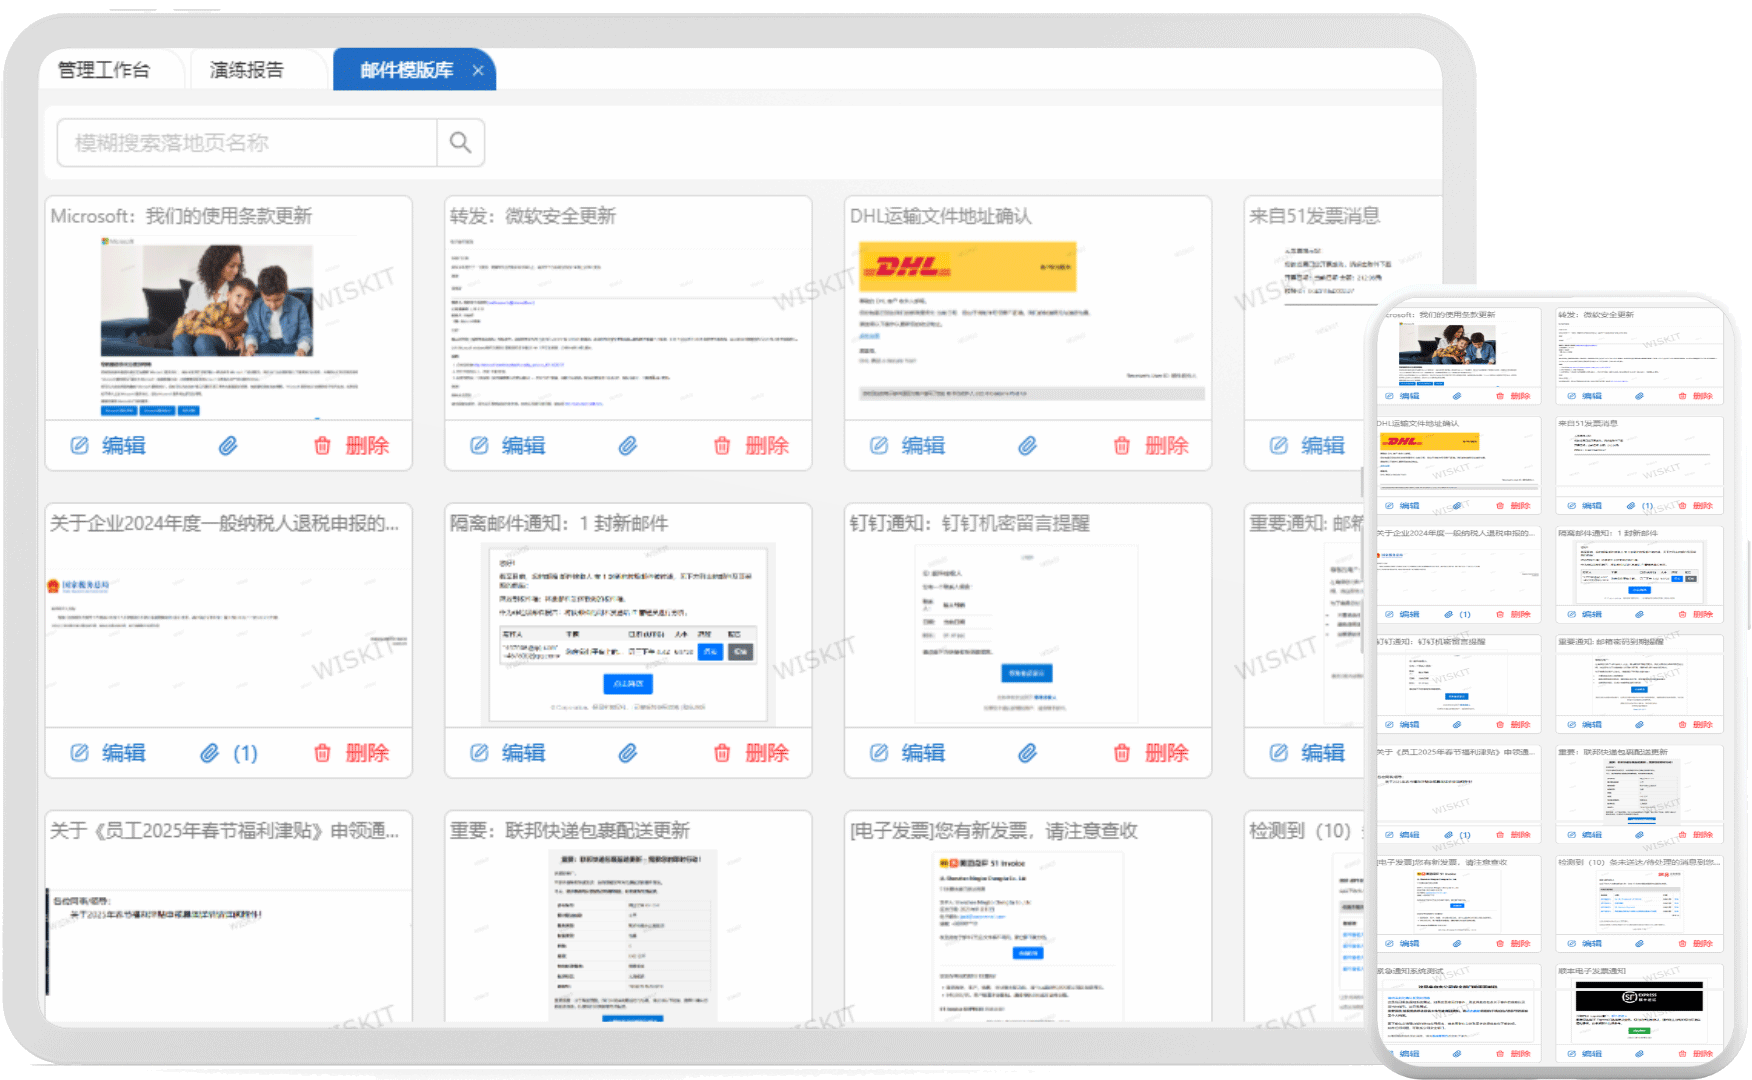Screen dimensions: 1752x1080
Task: Delete the Microsoft terms update template
Action: pos(352,446)
